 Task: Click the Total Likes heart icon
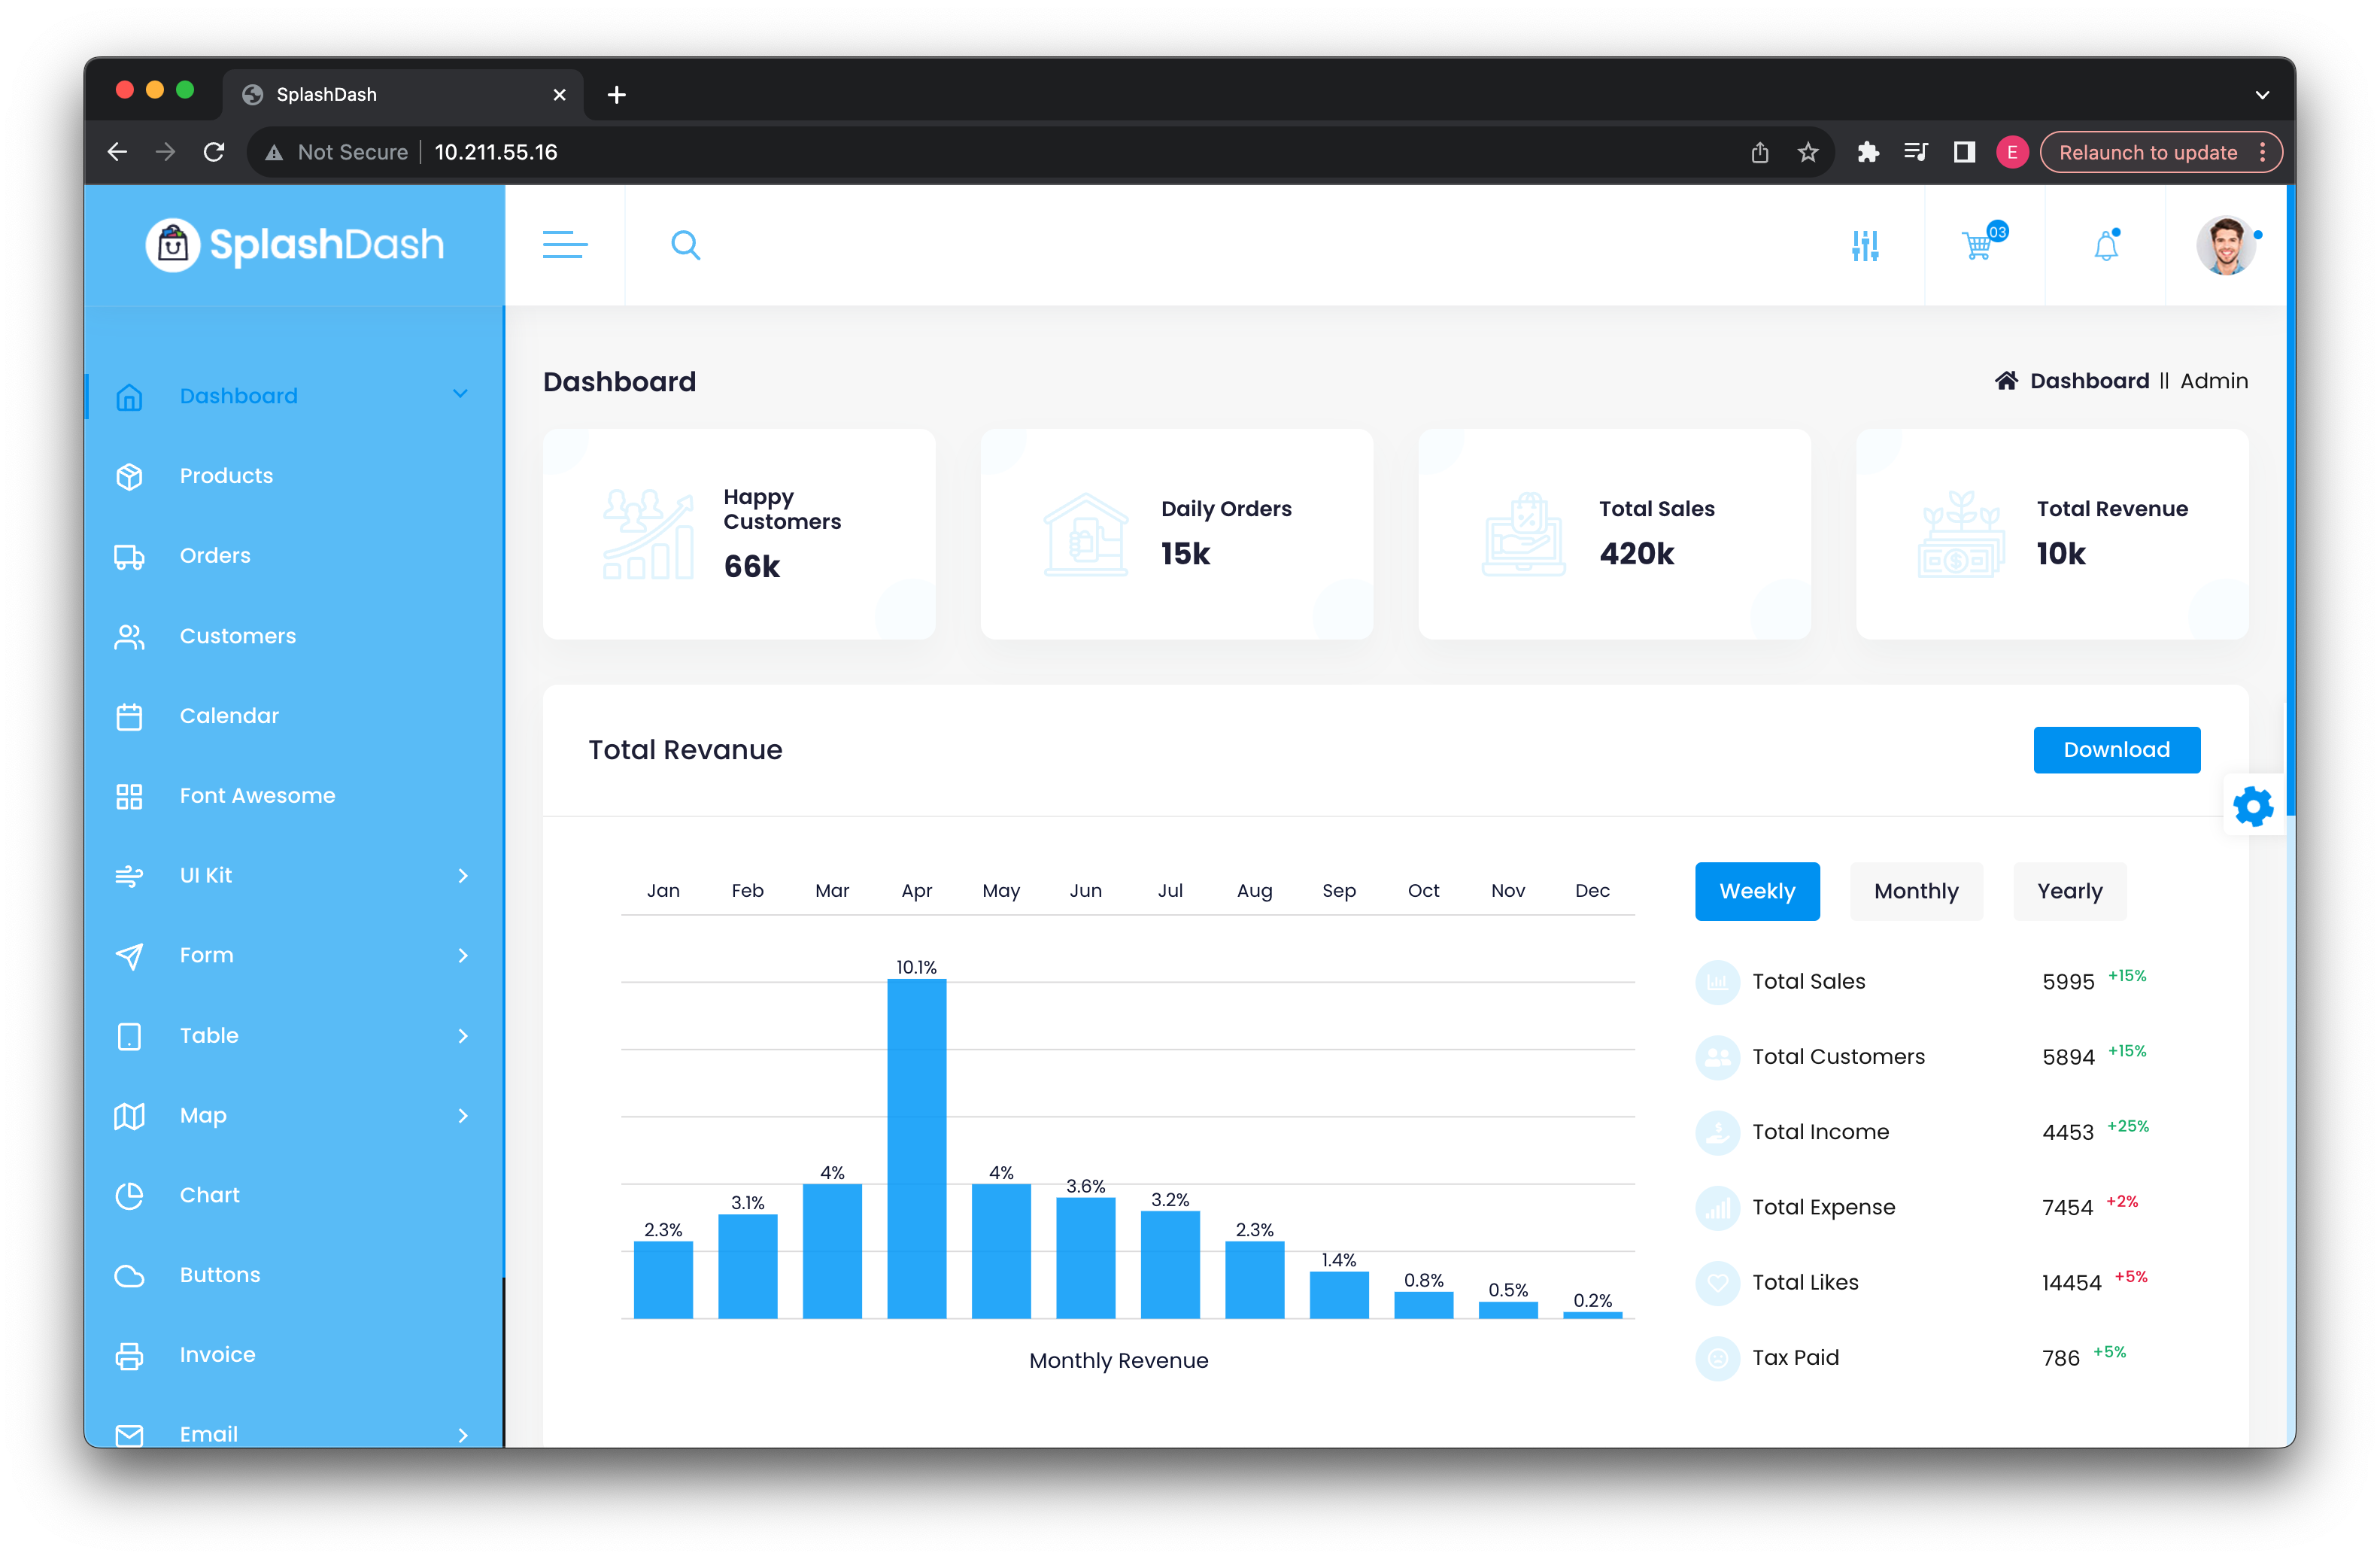(1717, 1283)
